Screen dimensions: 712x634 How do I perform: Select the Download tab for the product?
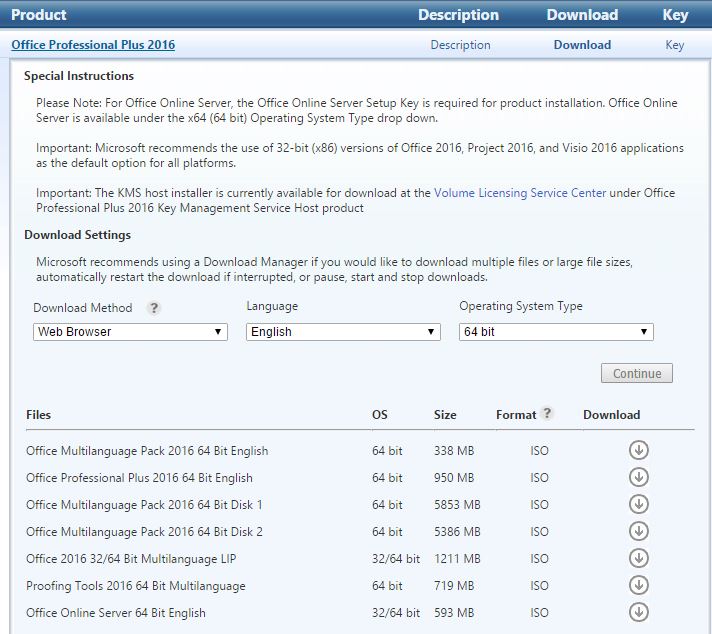tap(582, 45)
